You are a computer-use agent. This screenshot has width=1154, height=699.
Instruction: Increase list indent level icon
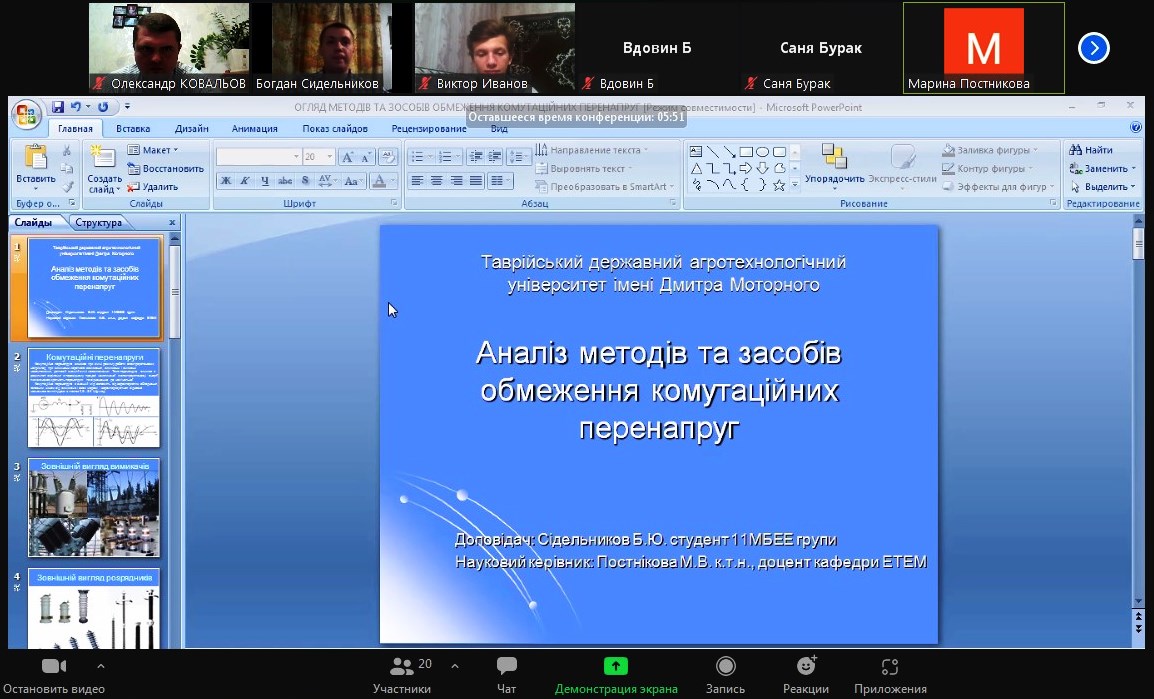(x=495, y=157)
